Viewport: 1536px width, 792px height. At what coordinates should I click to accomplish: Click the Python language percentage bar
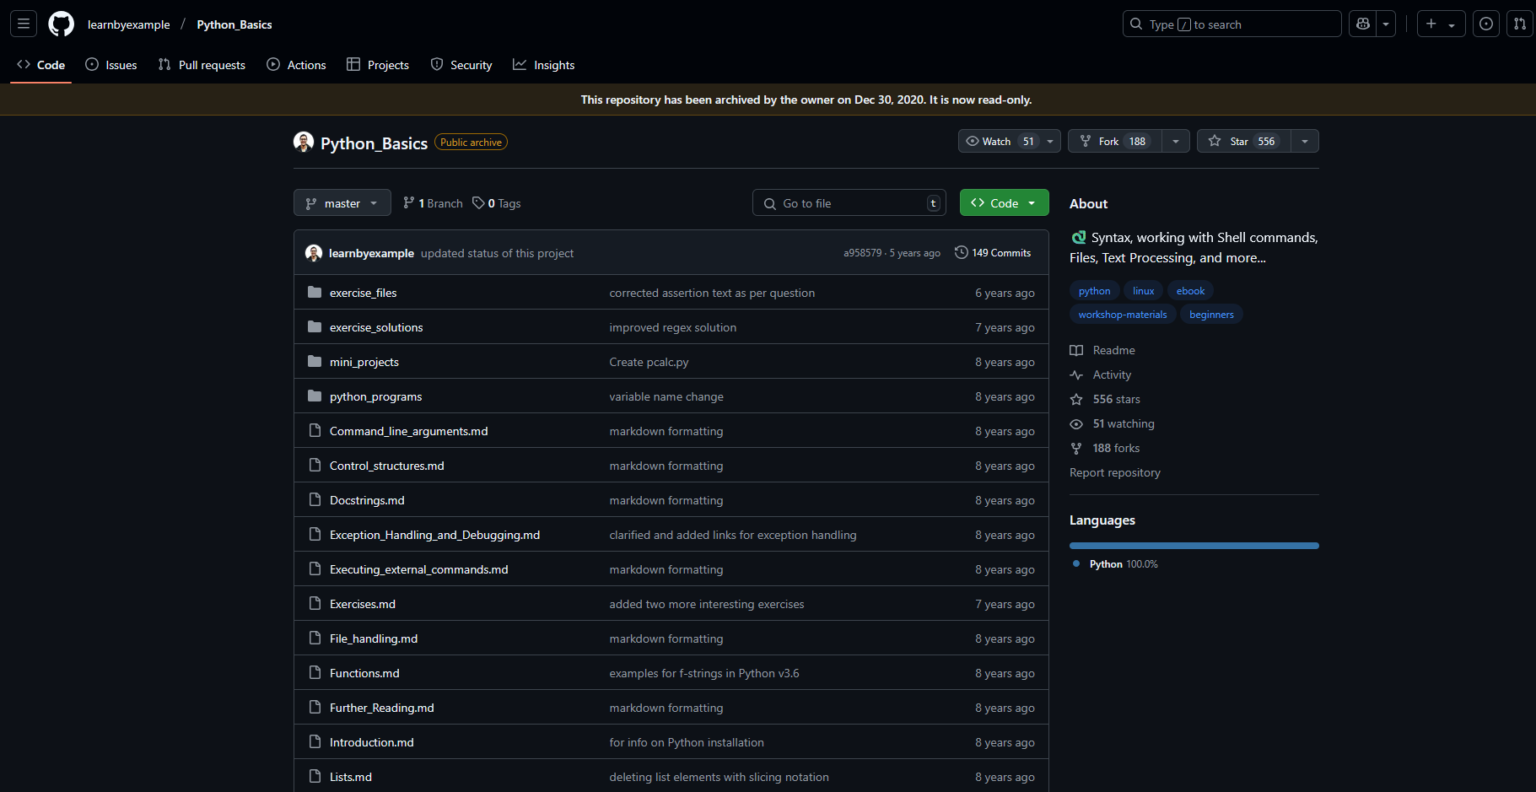click(x=1194, y=545)
